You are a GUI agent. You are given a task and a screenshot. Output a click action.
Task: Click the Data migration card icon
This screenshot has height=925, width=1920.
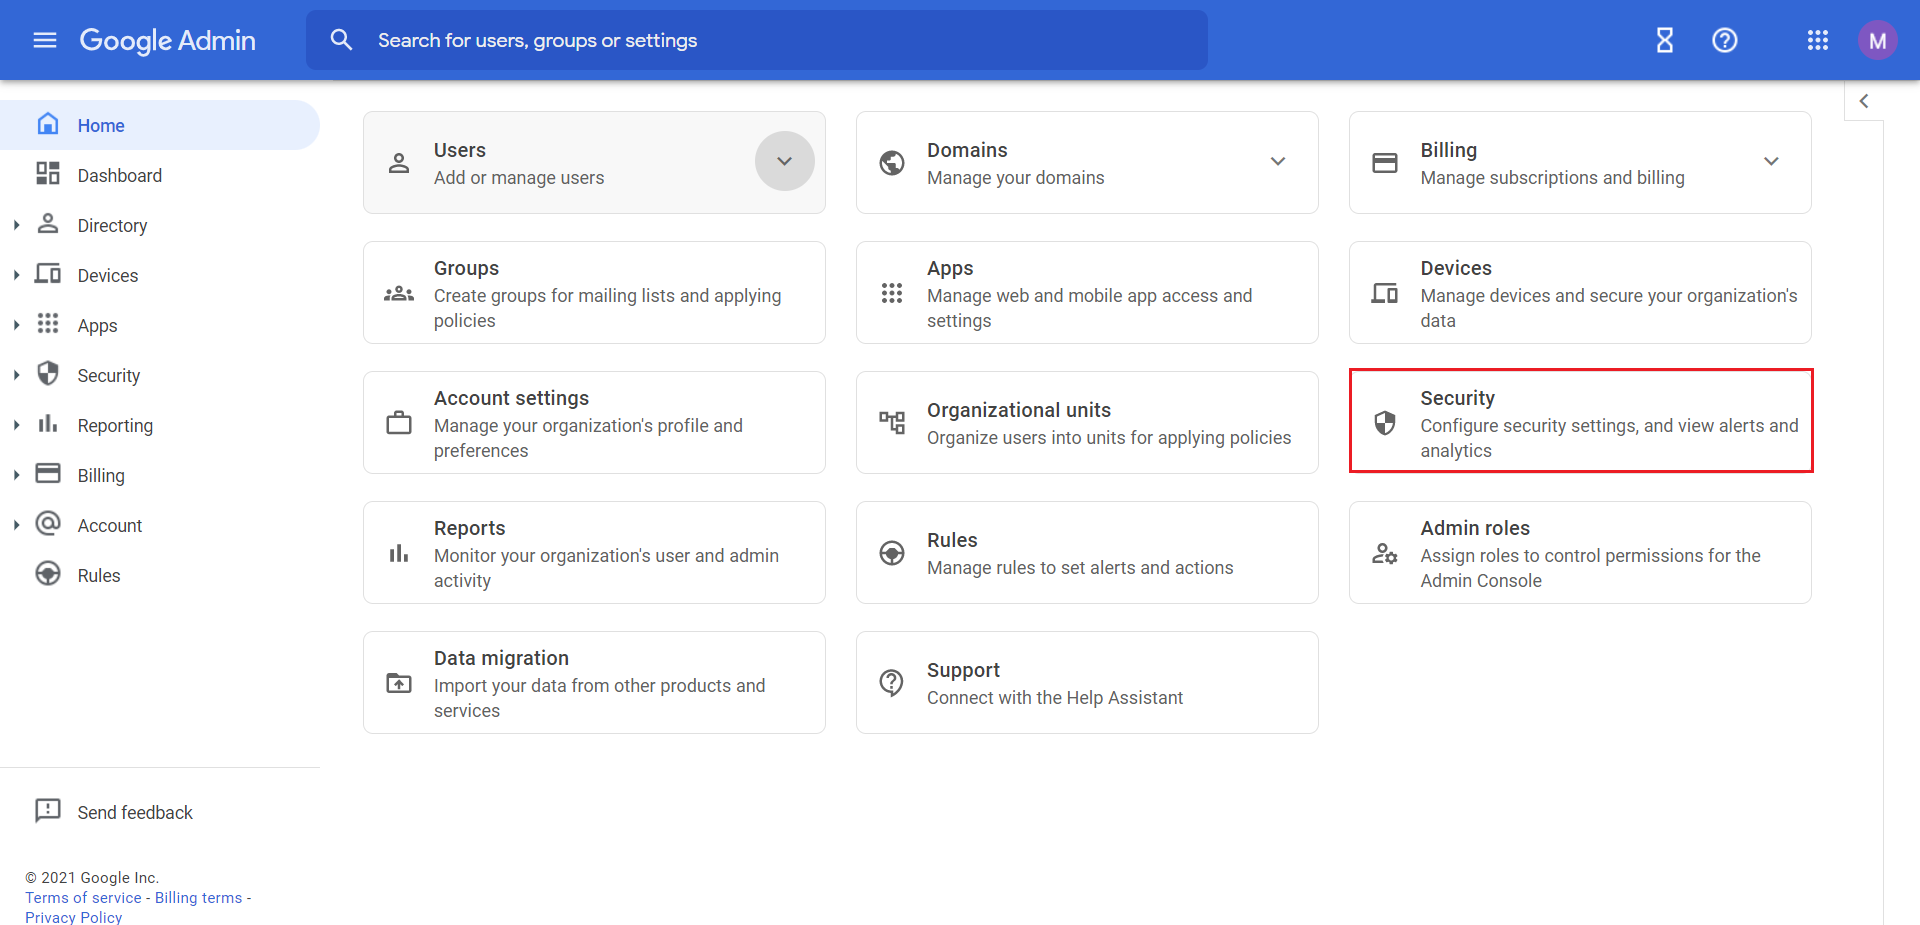coord(399,683)
